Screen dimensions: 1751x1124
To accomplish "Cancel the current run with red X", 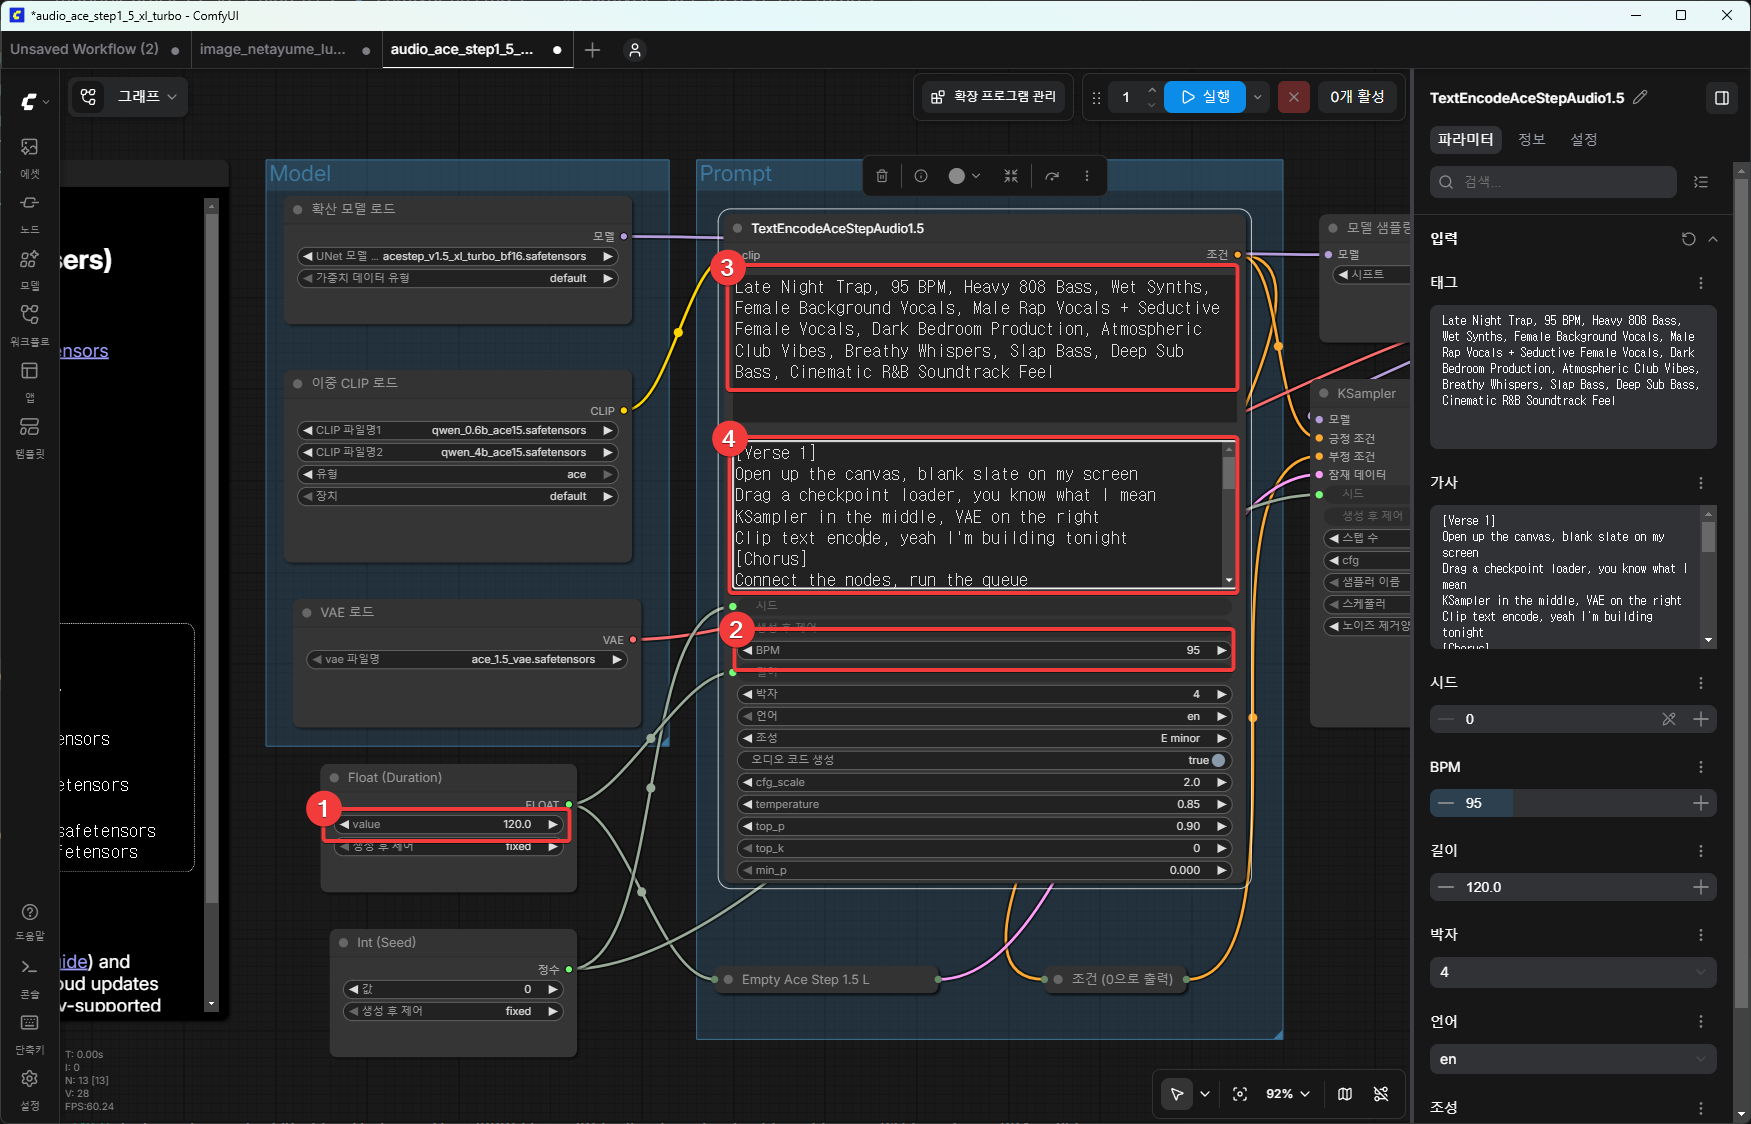I will click(1293, 97).
